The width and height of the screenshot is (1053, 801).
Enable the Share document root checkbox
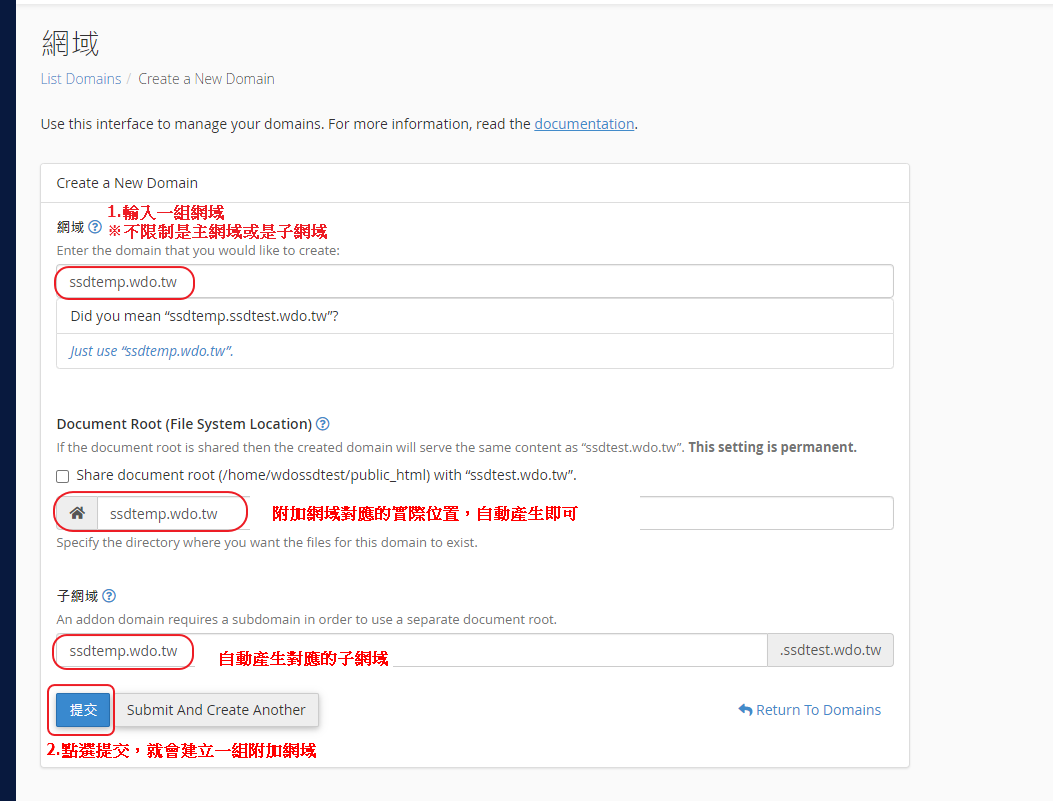click(63, 476)
